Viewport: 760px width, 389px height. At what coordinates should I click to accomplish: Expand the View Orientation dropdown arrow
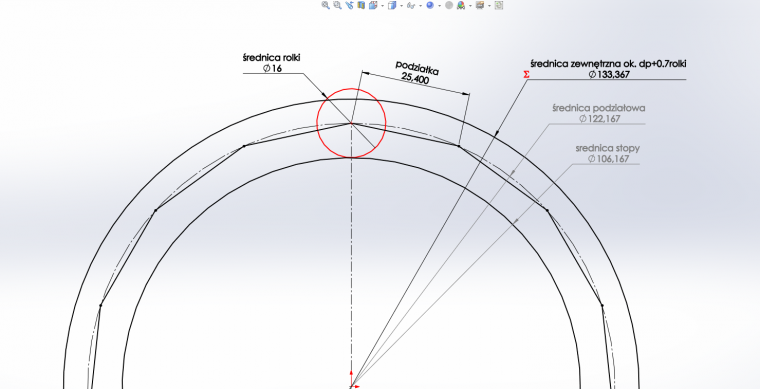coord(382,6)
